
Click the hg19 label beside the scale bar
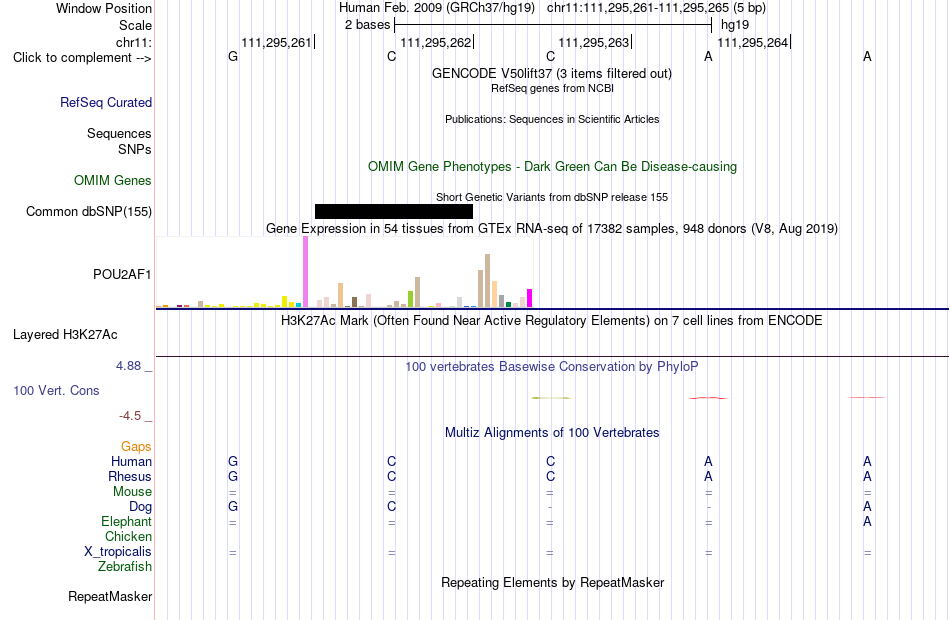click(x=735, y=25)
